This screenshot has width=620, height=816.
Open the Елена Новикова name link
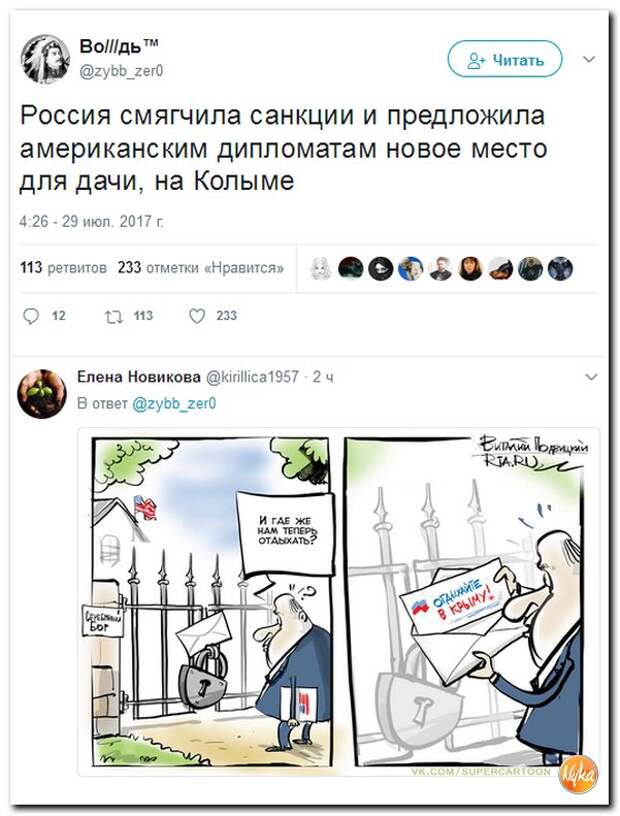click(138, 377)
